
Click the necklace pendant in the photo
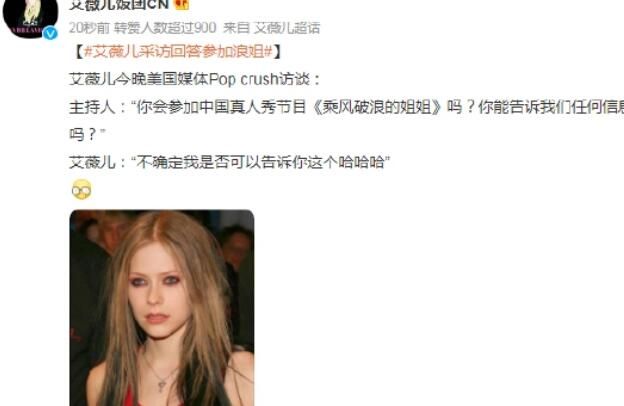162,385
